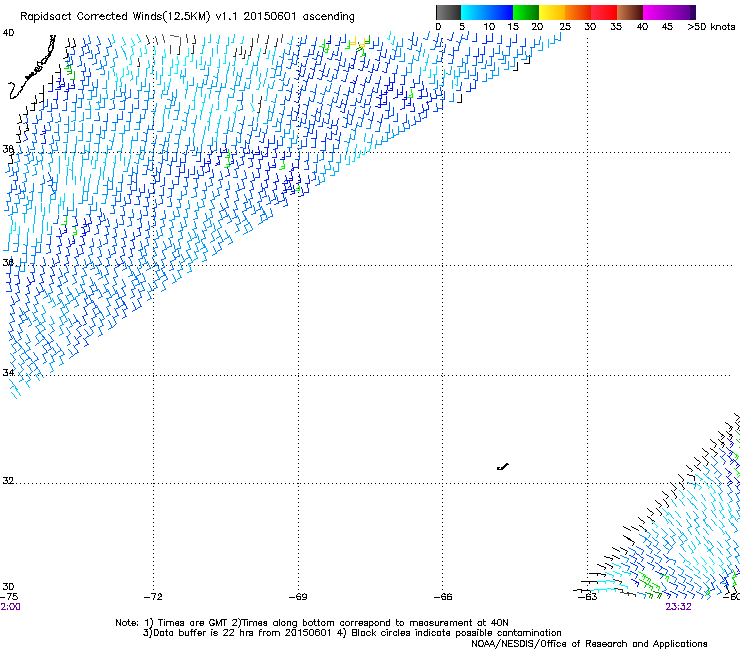Screen dimensions: 740x650
Task: Click the magenta 40–45 knots legend segment
Action: (x=656, y=12)
